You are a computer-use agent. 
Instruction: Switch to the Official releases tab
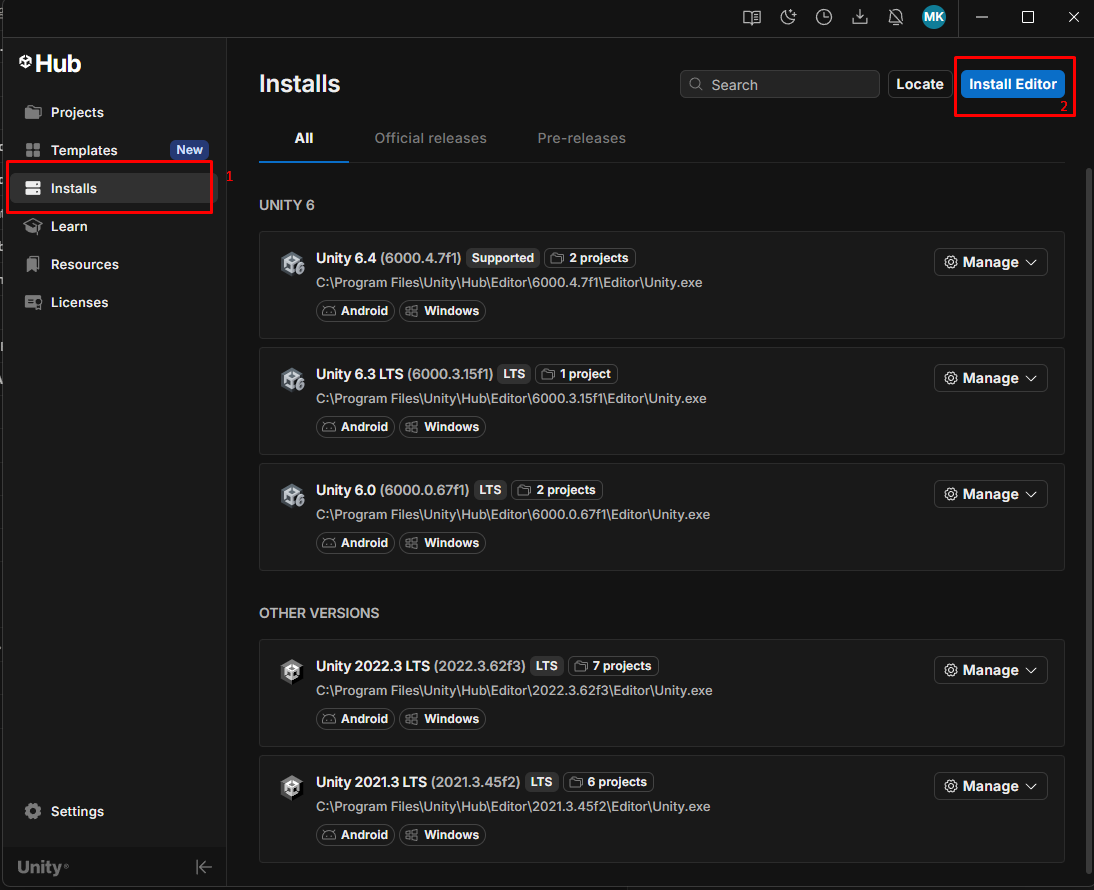coord(430,138)
